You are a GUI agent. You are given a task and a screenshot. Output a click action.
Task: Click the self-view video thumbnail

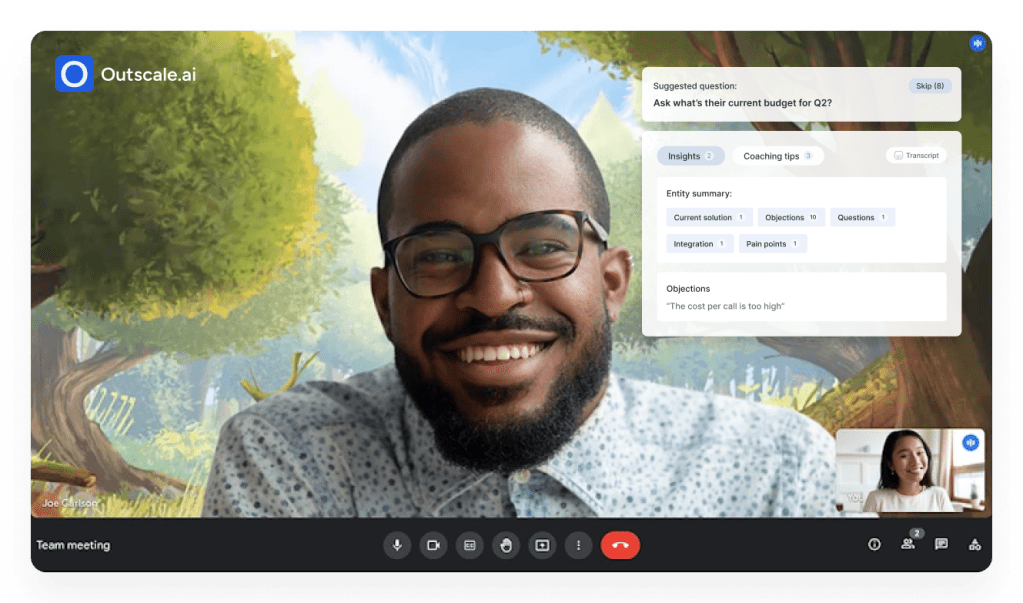tap(909, 471)
